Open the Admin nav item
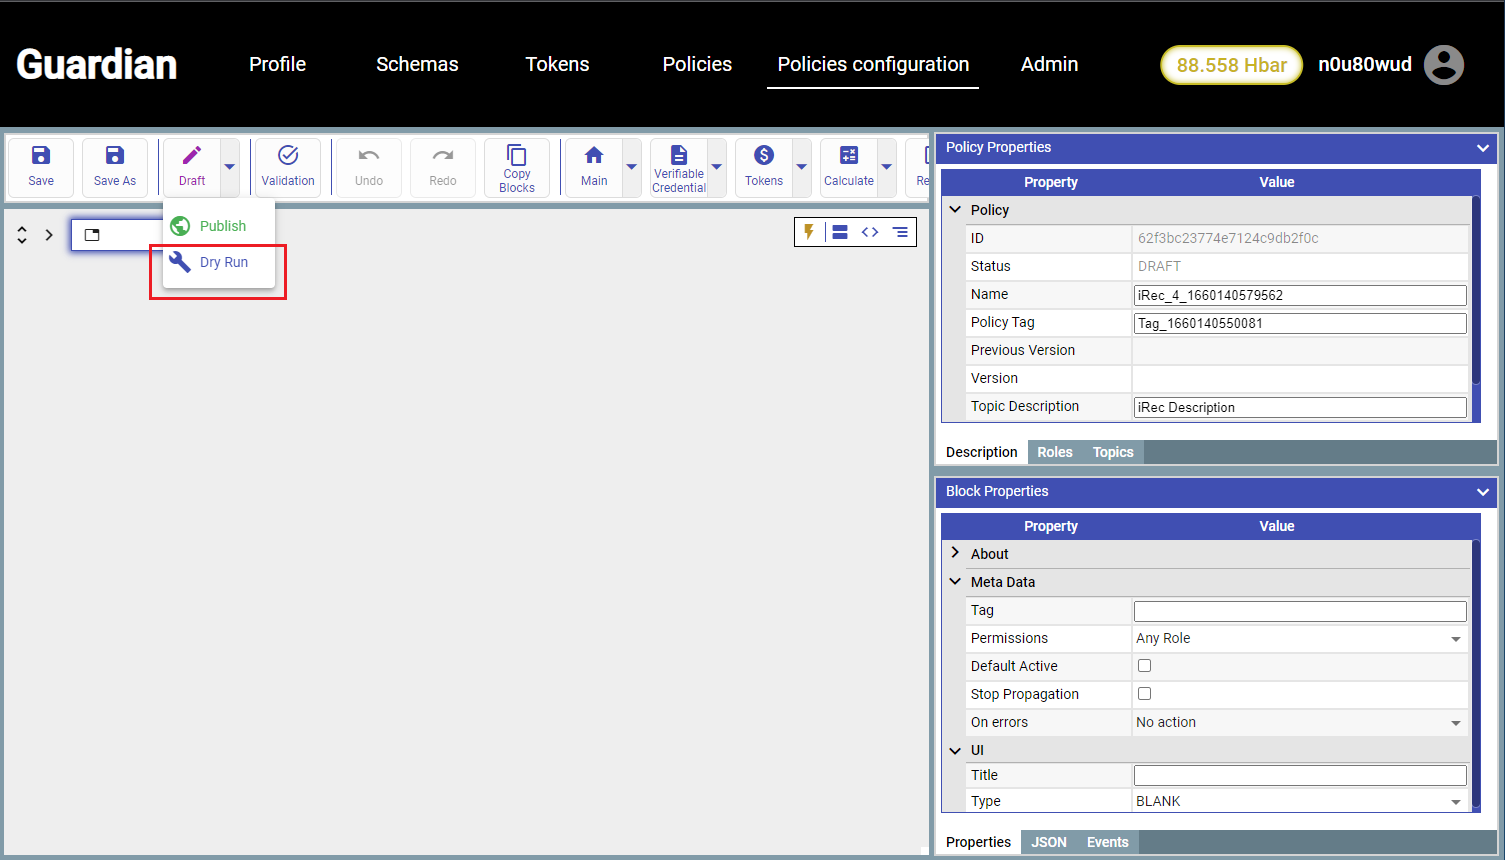The width and height of the screenshot is (1505, 860). coord(1049,64)
